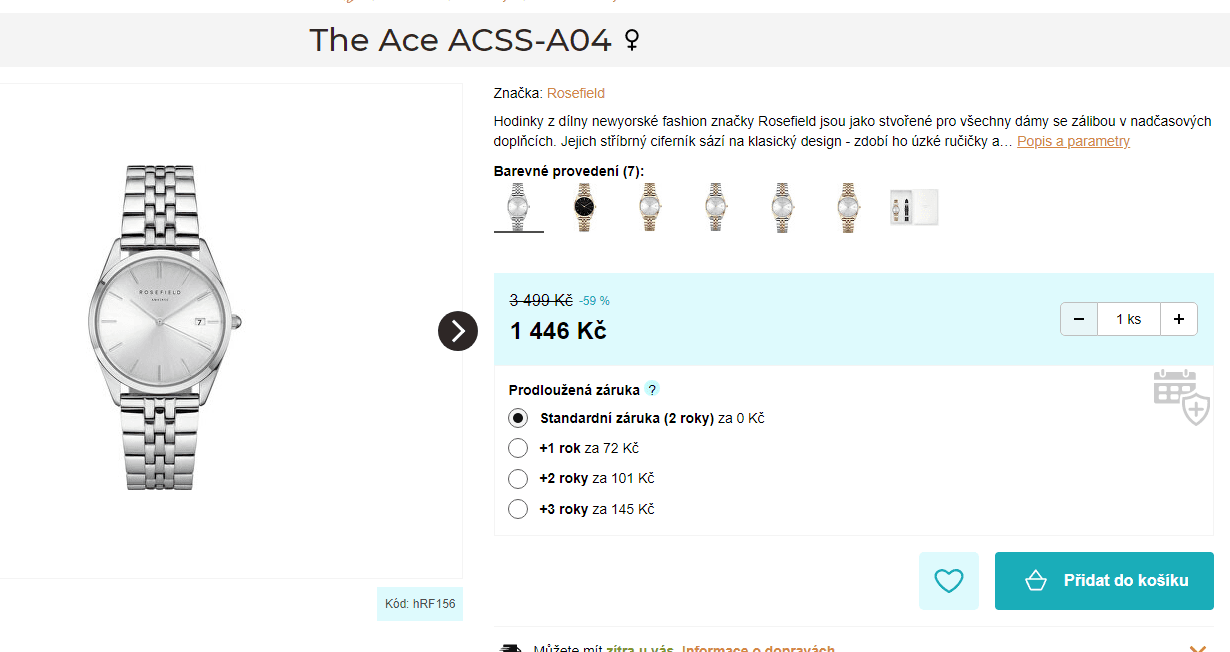Image resolution: width=1230 pixels, height=652 pixels.
Task: Click the next image arrow
Action: 458,331
